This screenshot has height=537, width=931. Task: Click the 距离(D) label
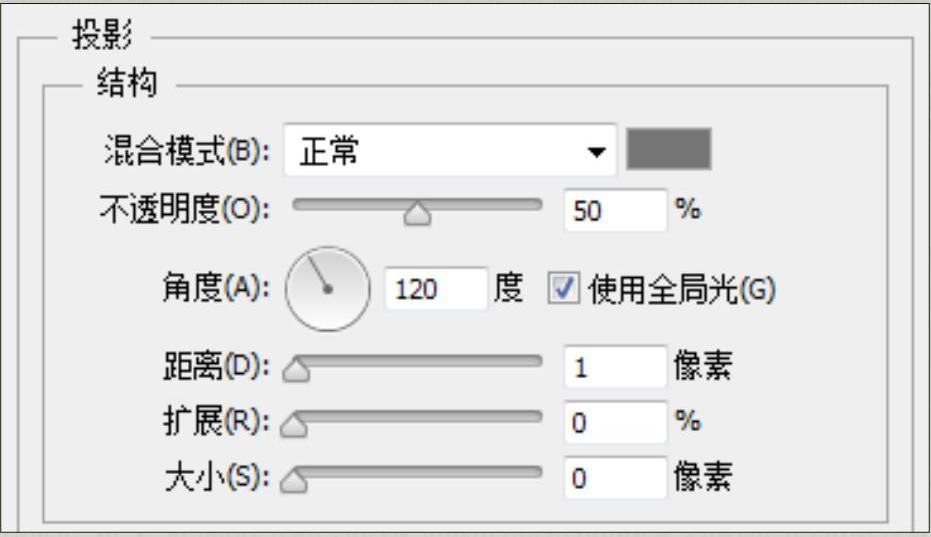216,367
